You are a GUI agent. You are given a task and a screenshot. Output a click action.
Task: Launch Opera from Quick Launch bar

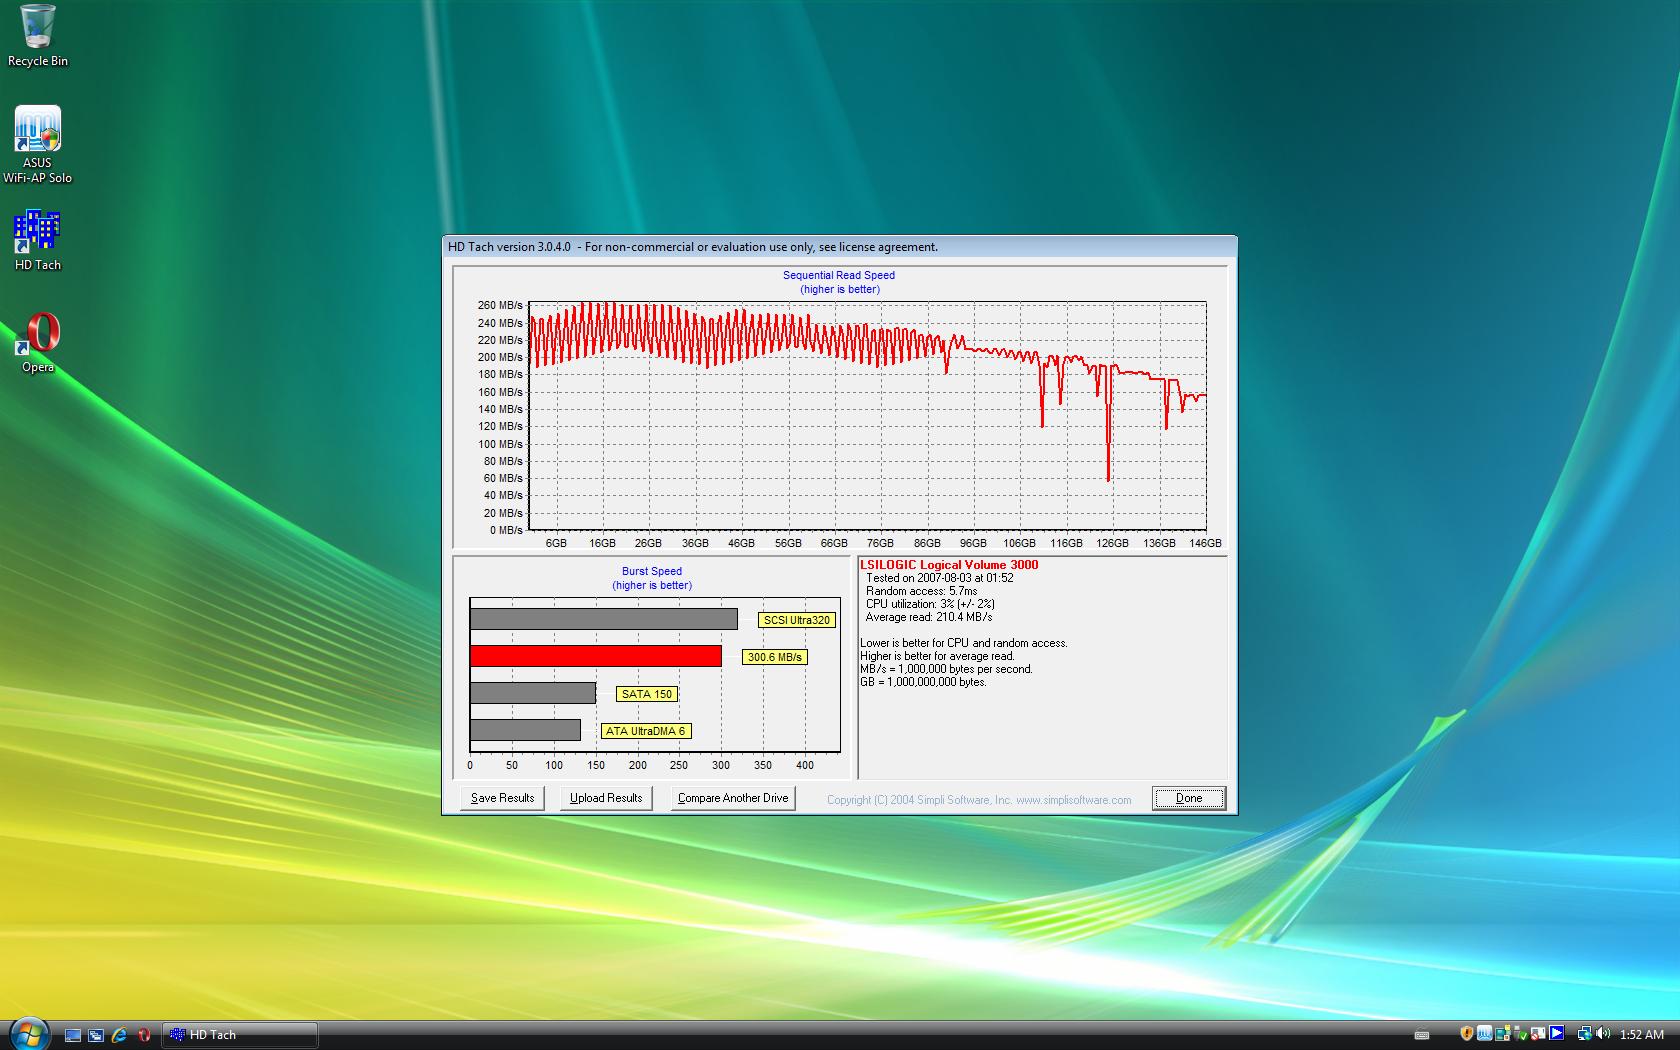144,1035
